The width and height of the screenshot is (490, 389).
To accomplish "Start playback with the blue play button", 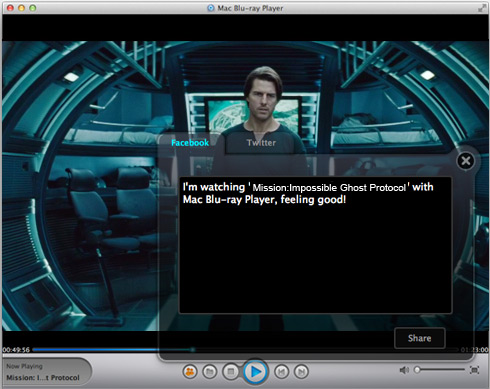I will (255, 371).
